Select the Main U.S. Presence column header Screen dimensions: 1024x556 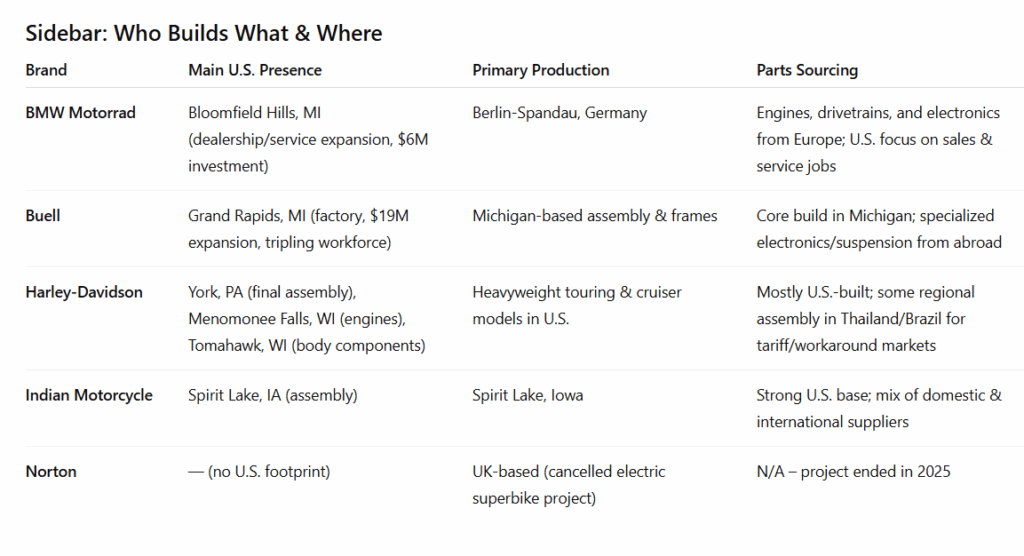click(x=255, y=70)
